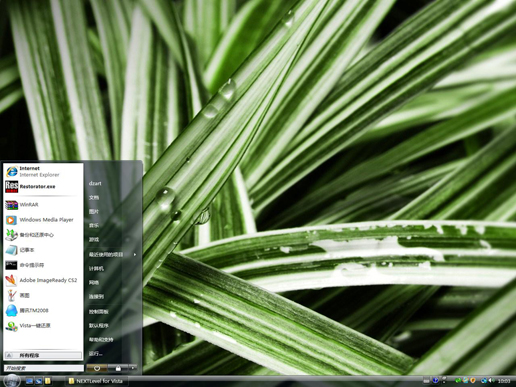Switch to the NEXTLevel for Vista taskbar window
Screen dimensions: 516x387
coord(96,381)
